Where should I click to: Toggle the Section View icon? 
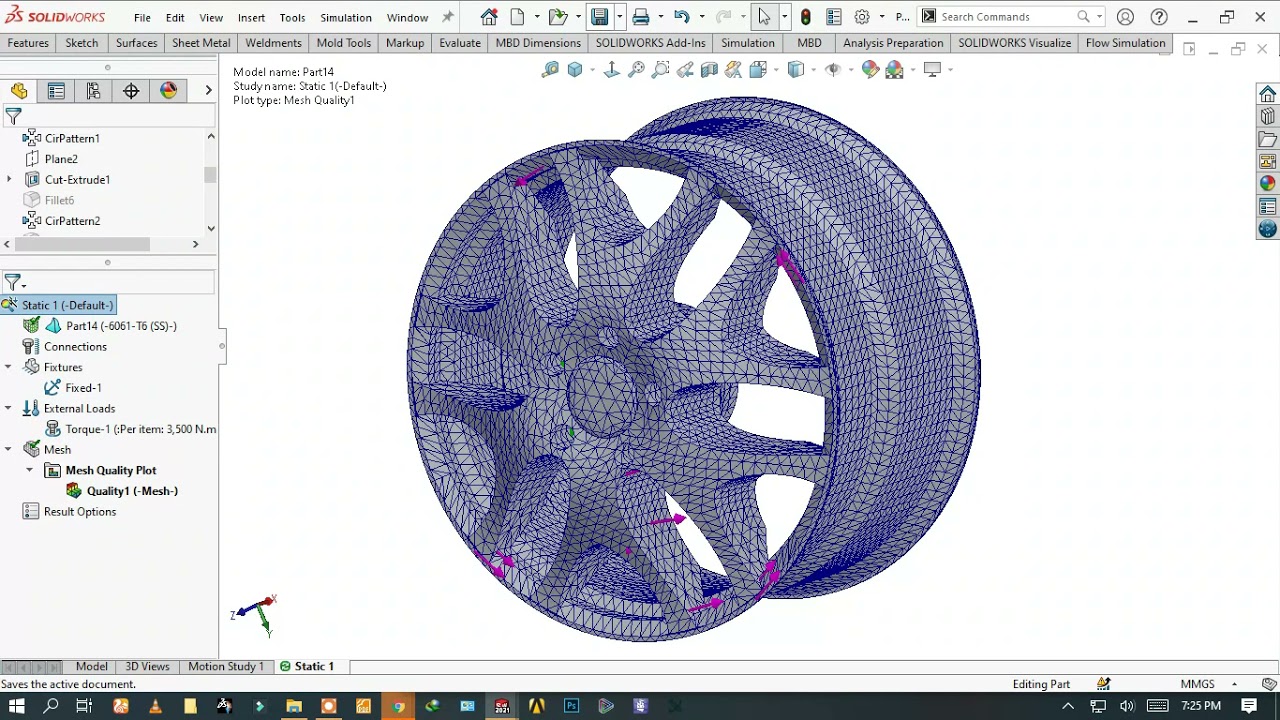(709, 69)
